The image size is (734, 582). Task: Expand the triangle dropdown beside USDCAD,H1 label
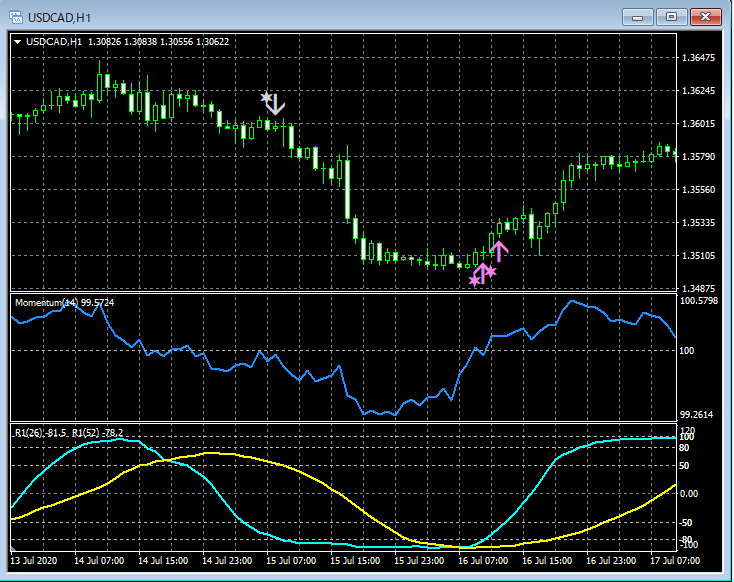18,41
